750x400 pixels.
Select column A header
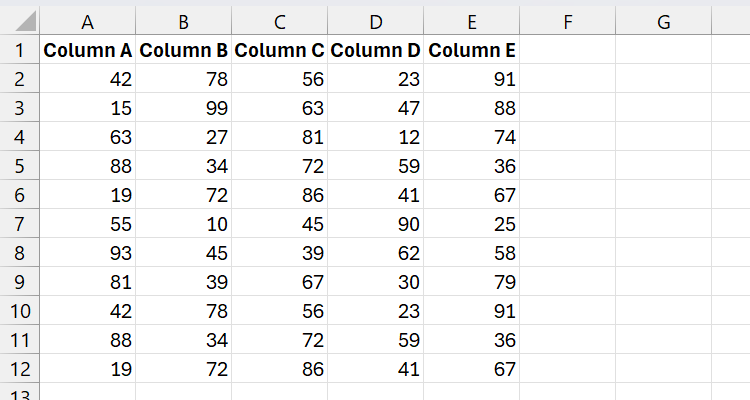coord(88,22)
